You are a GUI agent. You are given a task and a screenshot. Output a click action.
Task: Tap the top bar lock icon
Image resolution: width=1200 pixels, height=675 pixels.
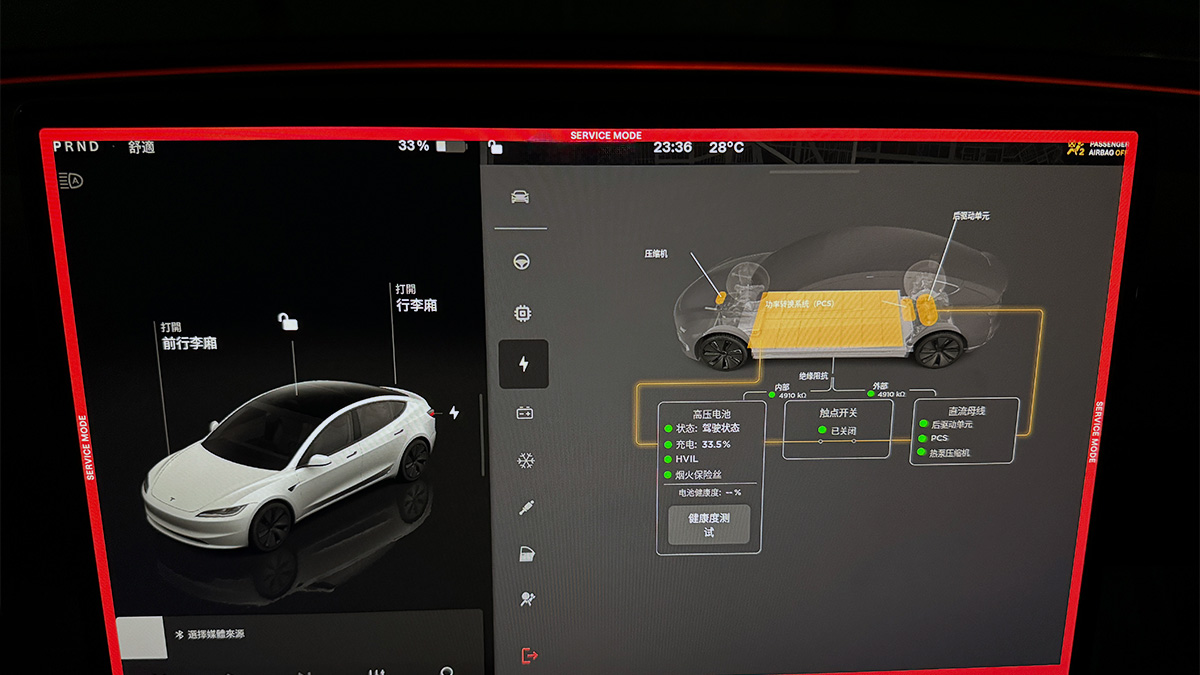pos(494,147)
